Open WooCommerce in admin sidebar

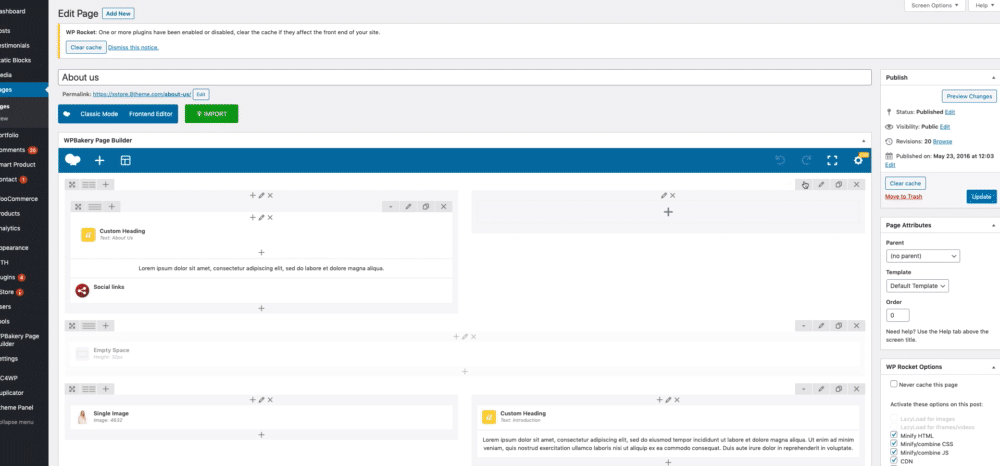pyautogui.click(x=18, y=198)
